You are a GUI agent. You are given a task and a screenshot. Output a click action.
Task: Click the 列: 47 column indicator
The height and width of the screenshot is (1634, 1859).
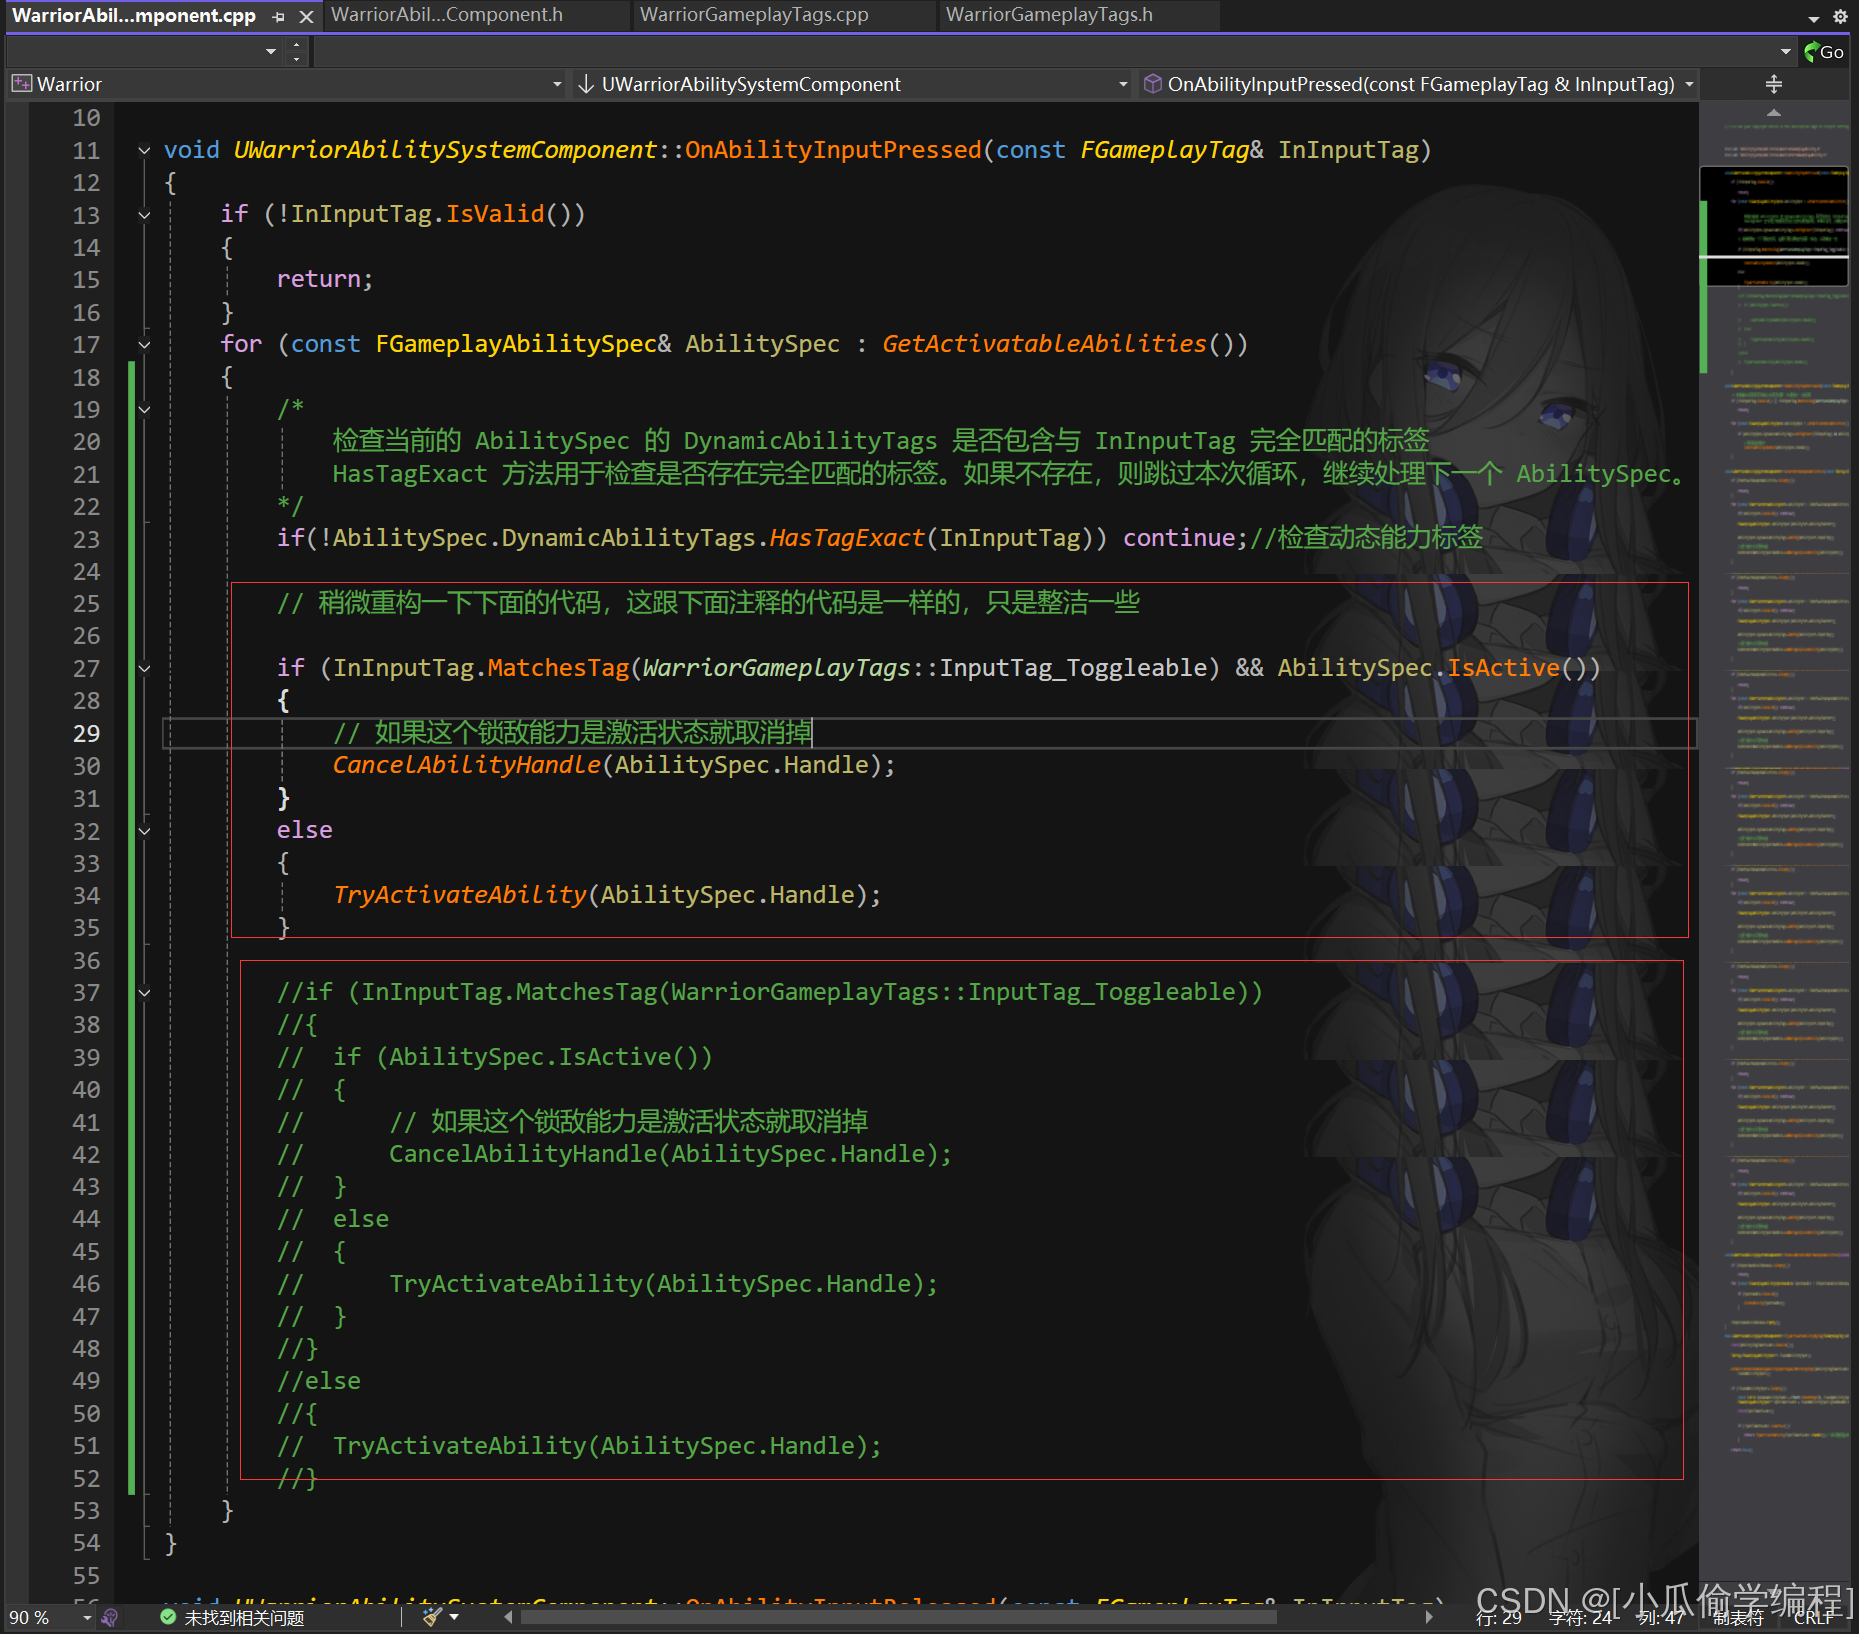[1661, 1617]
